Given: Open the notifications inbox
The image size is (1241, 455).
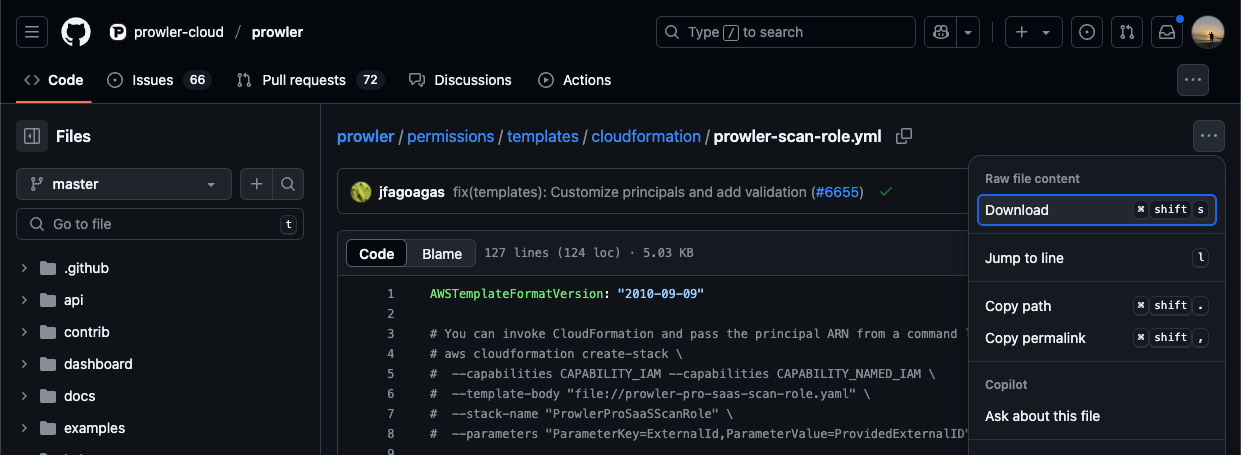Looking at the screenshot, I should pos(1167,32).
